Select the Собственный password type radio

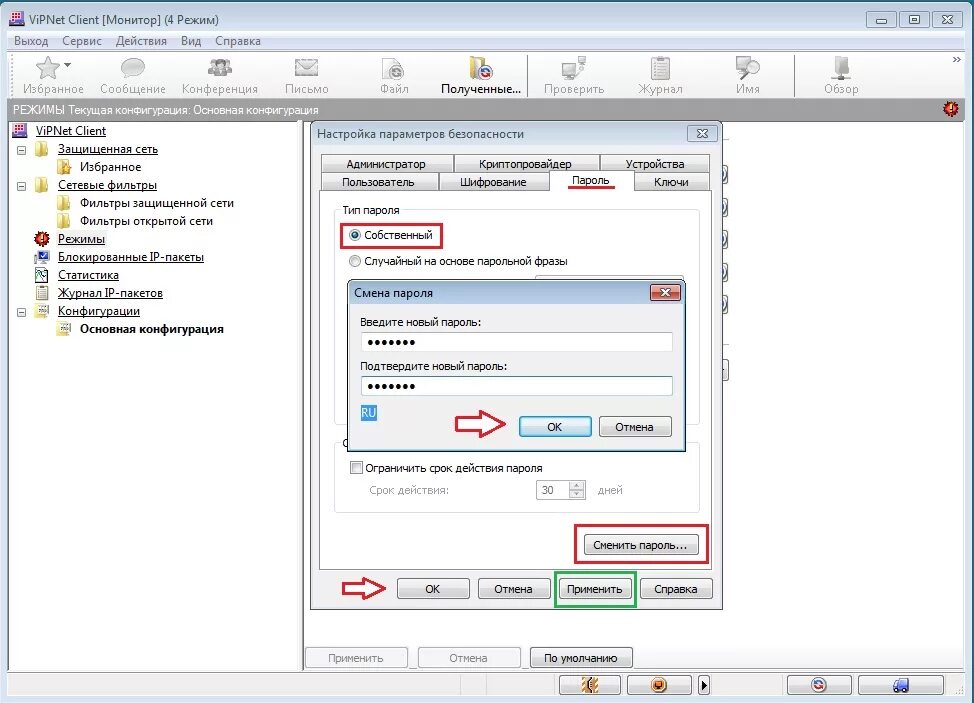point(355,235)
